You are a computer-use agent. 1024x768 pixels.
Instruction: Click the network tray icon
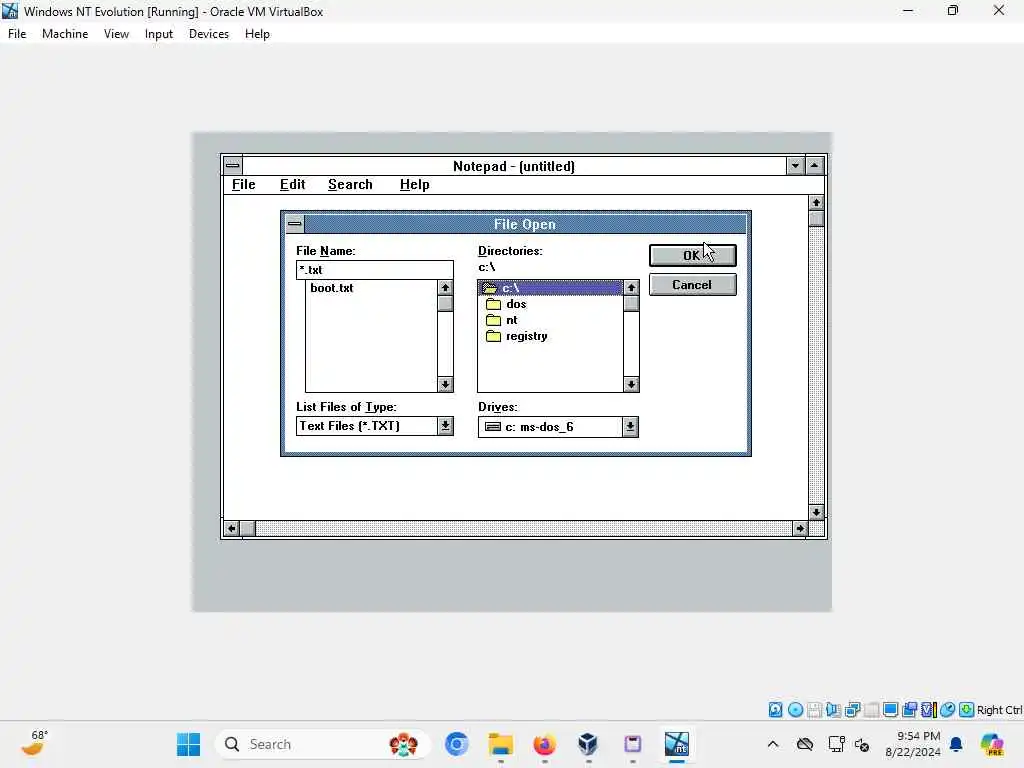click(836, 744)
